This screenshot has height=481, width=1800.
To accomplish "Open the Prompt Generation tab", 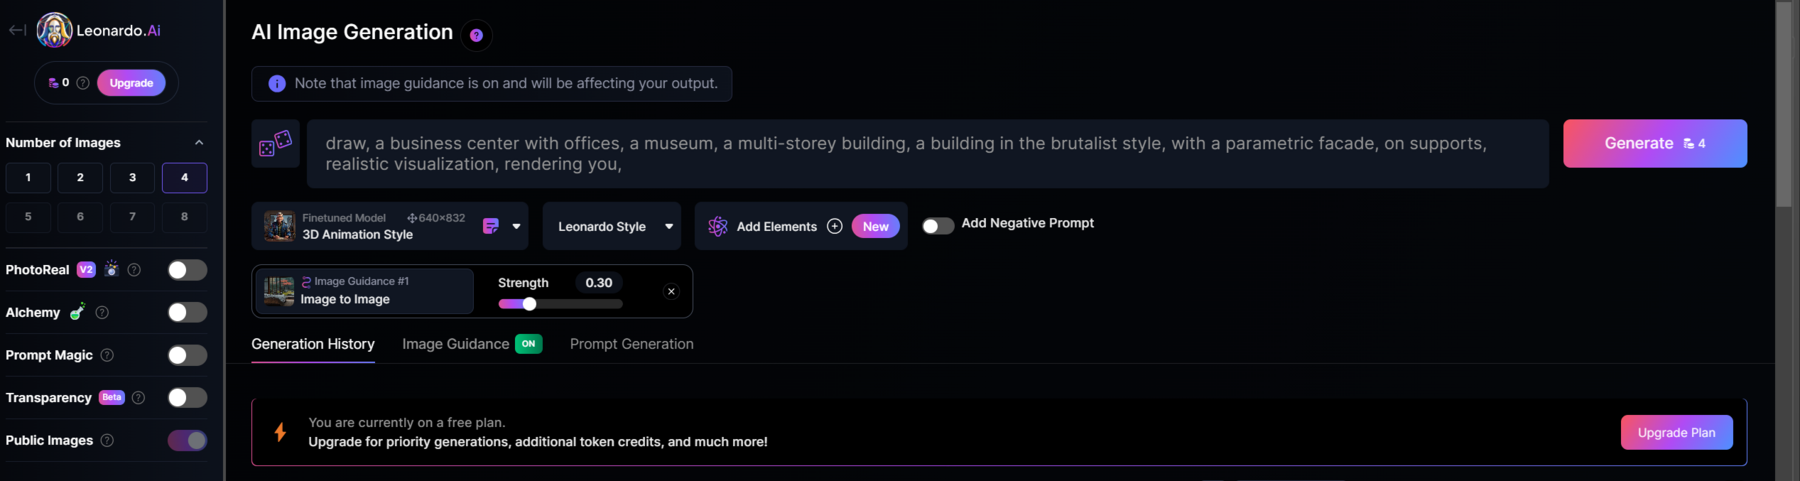I will tap(631, 344).
